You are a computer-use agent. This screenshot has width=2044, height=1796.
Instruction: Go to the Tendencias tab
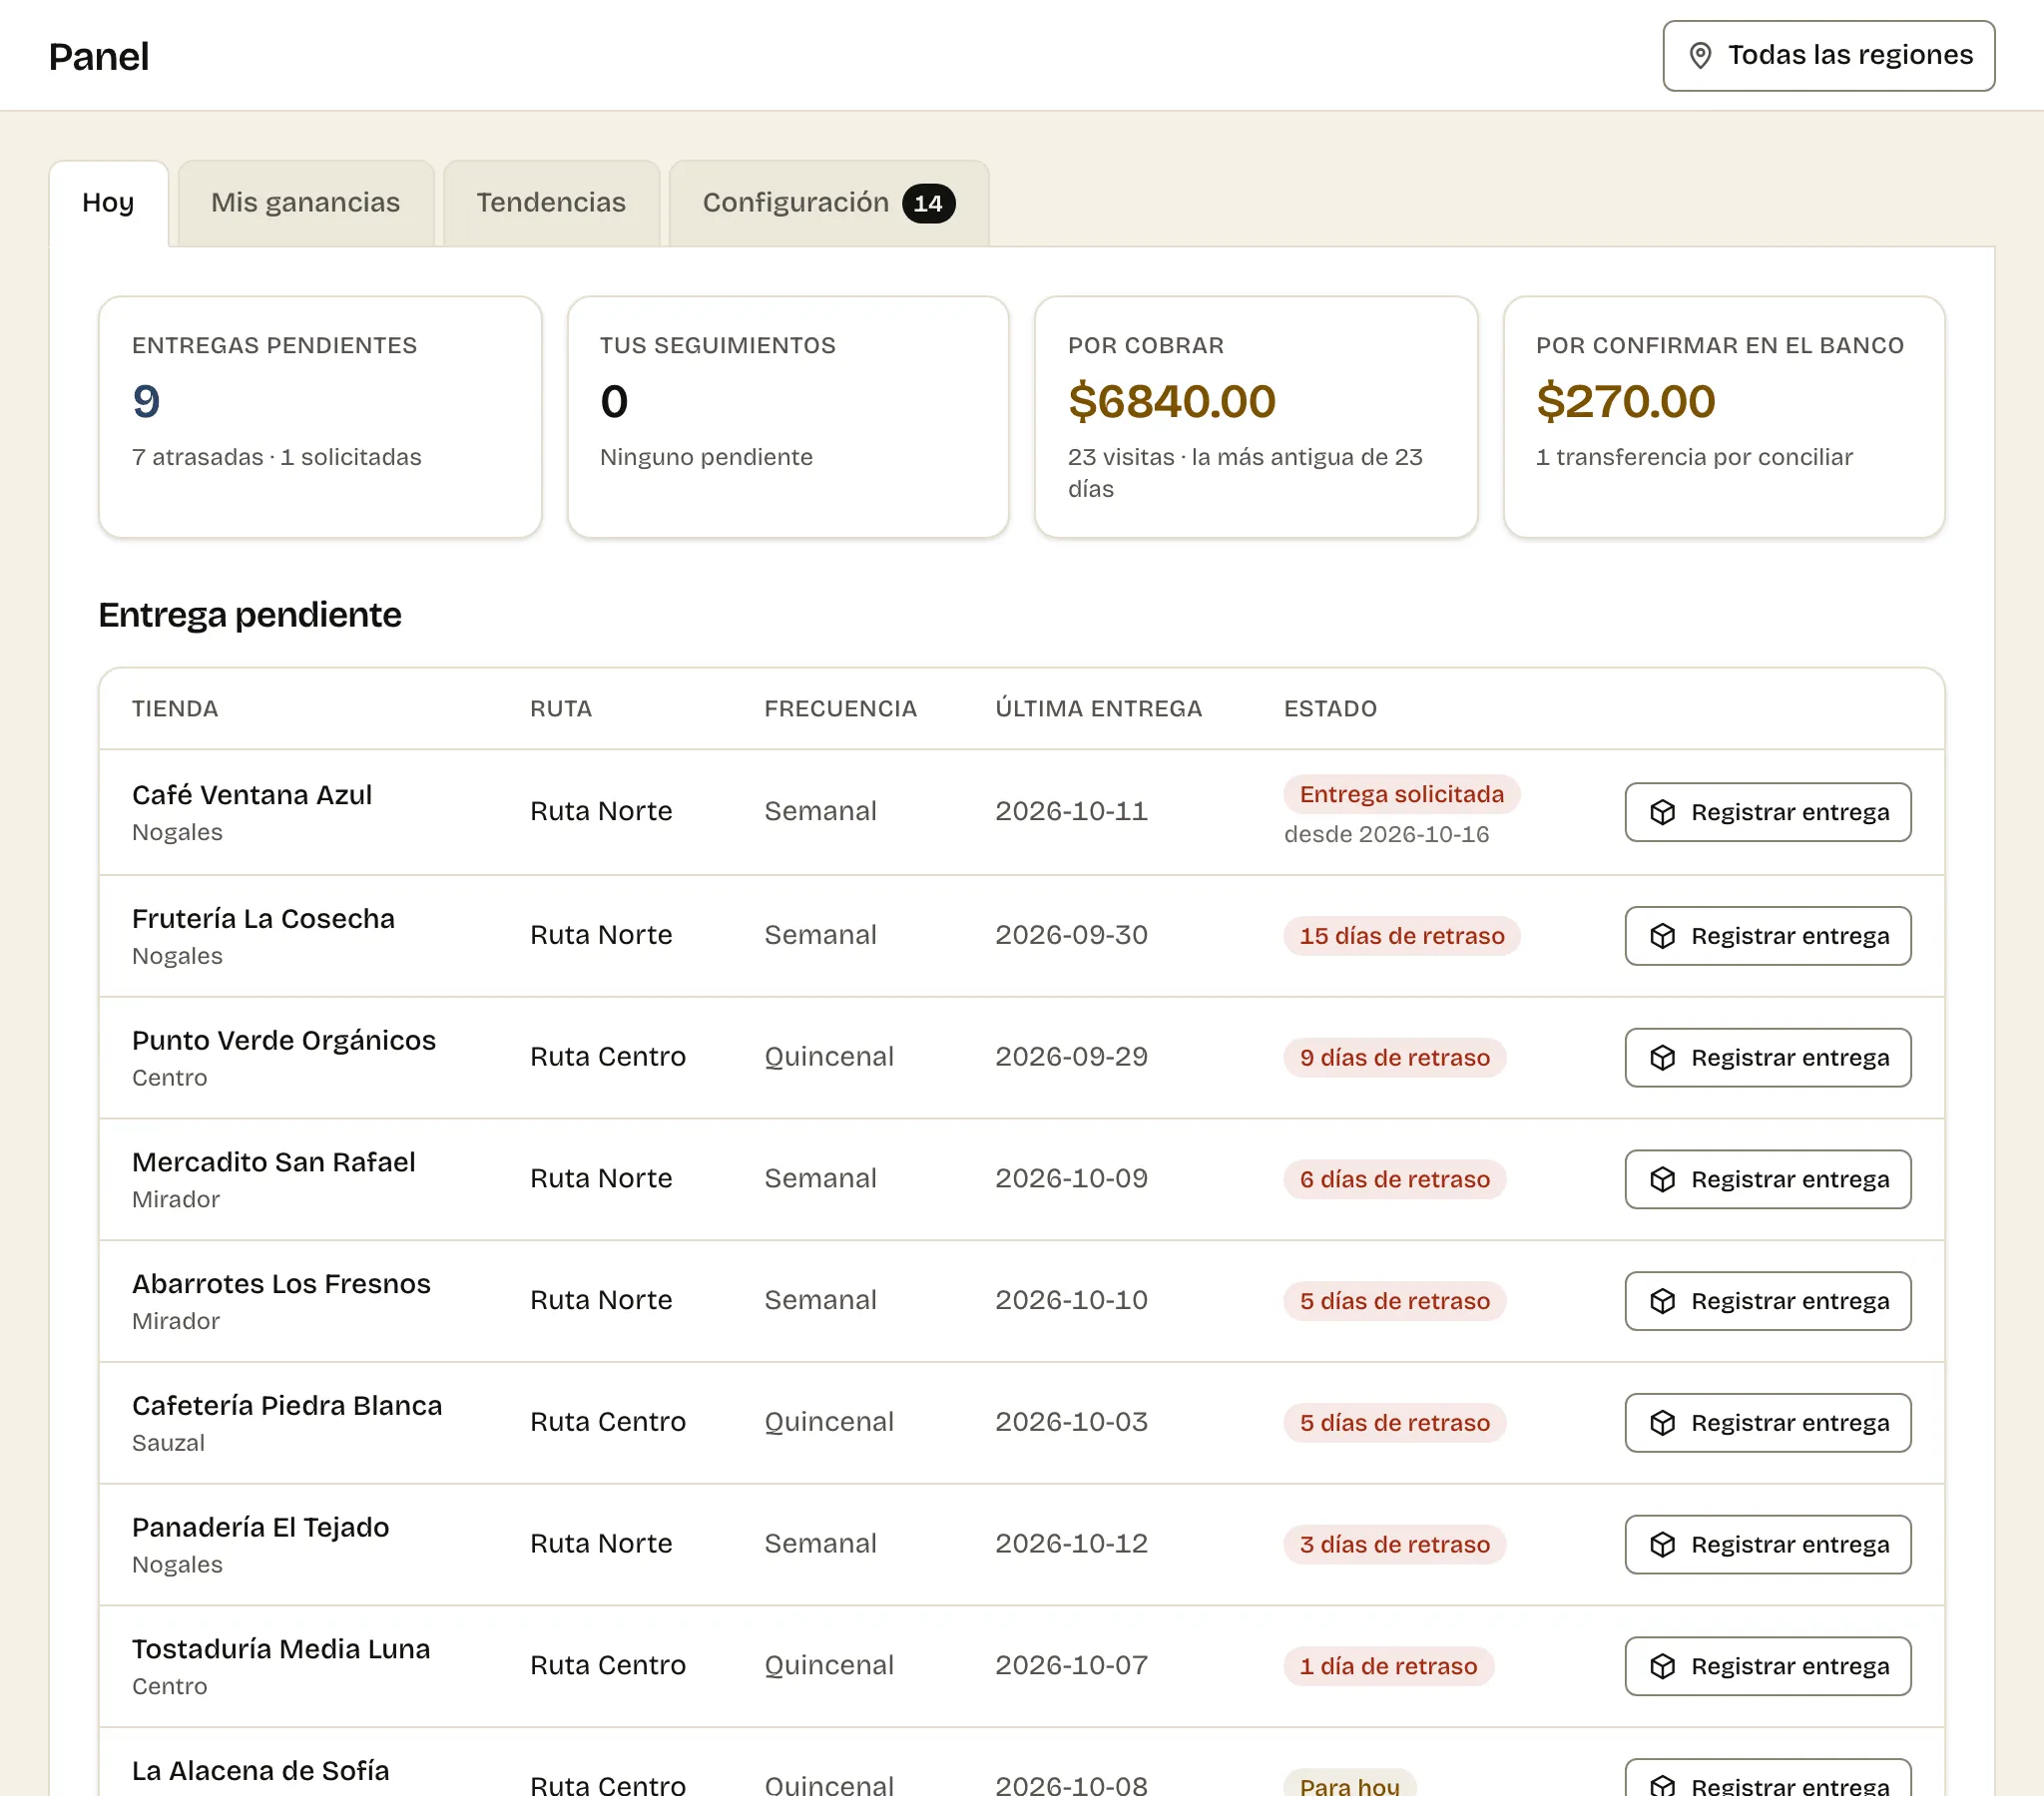(551, 203)
